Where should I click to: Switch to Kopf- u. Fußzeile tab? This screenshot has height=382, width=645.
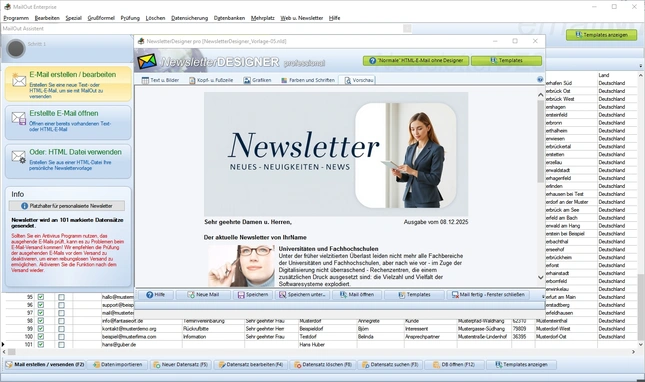click(211, 80)
